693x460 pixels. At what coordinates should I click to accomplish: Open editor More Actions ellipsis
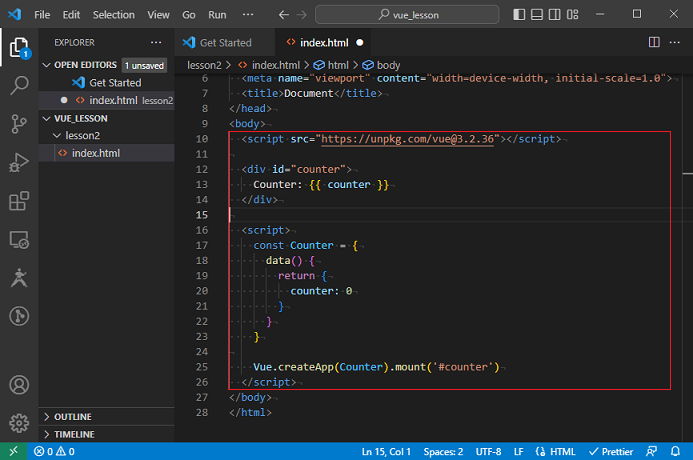pos(674,42)
